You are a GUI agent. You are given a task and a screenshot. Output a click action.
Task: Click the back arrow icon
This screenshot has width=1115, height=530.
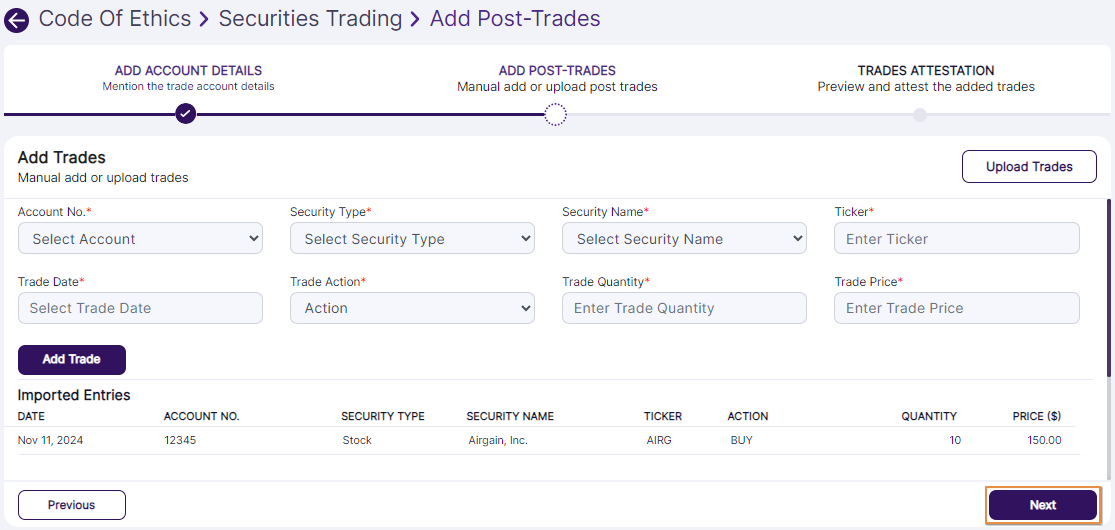point(17,20)
